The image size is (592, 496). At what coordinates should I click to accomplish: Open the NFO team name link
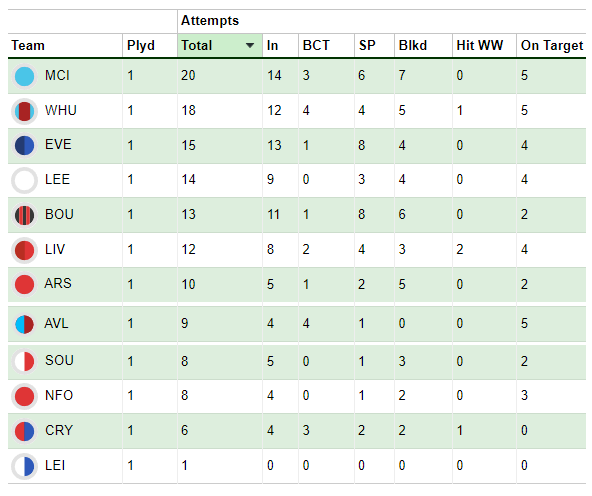(x=59, y=396)
